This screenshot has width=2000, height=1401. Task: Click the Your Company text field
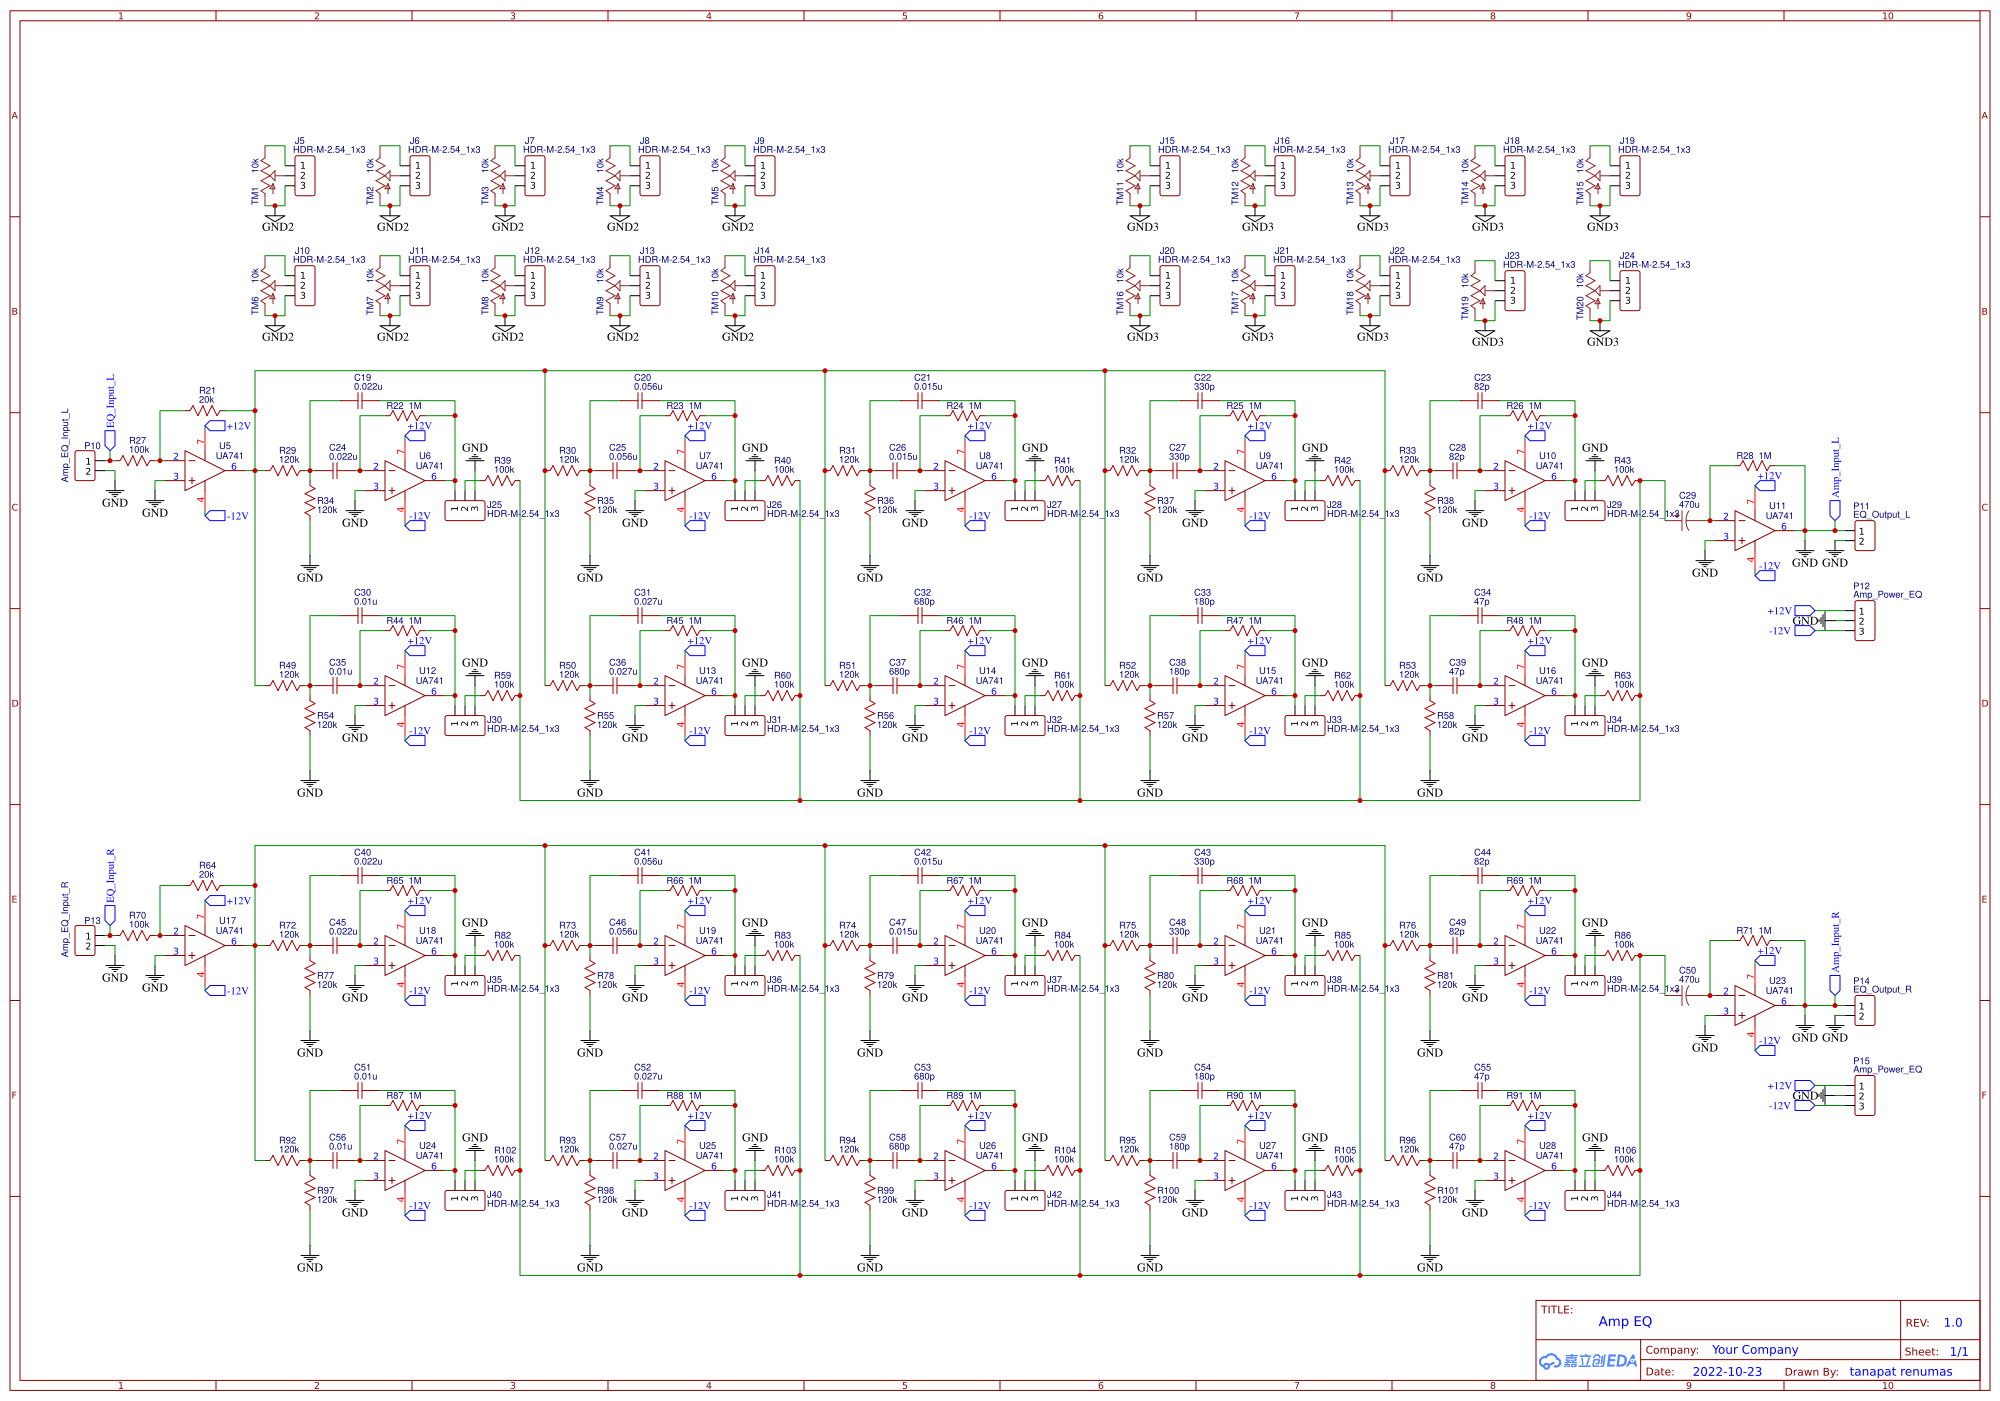tap(1754, 1350)
